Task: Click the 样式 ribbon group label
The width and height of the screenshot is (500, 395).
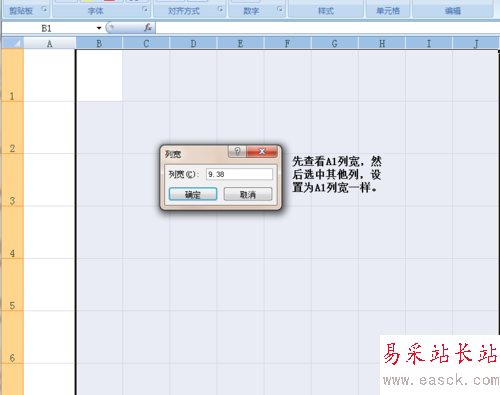Action: tap(326, 11)
